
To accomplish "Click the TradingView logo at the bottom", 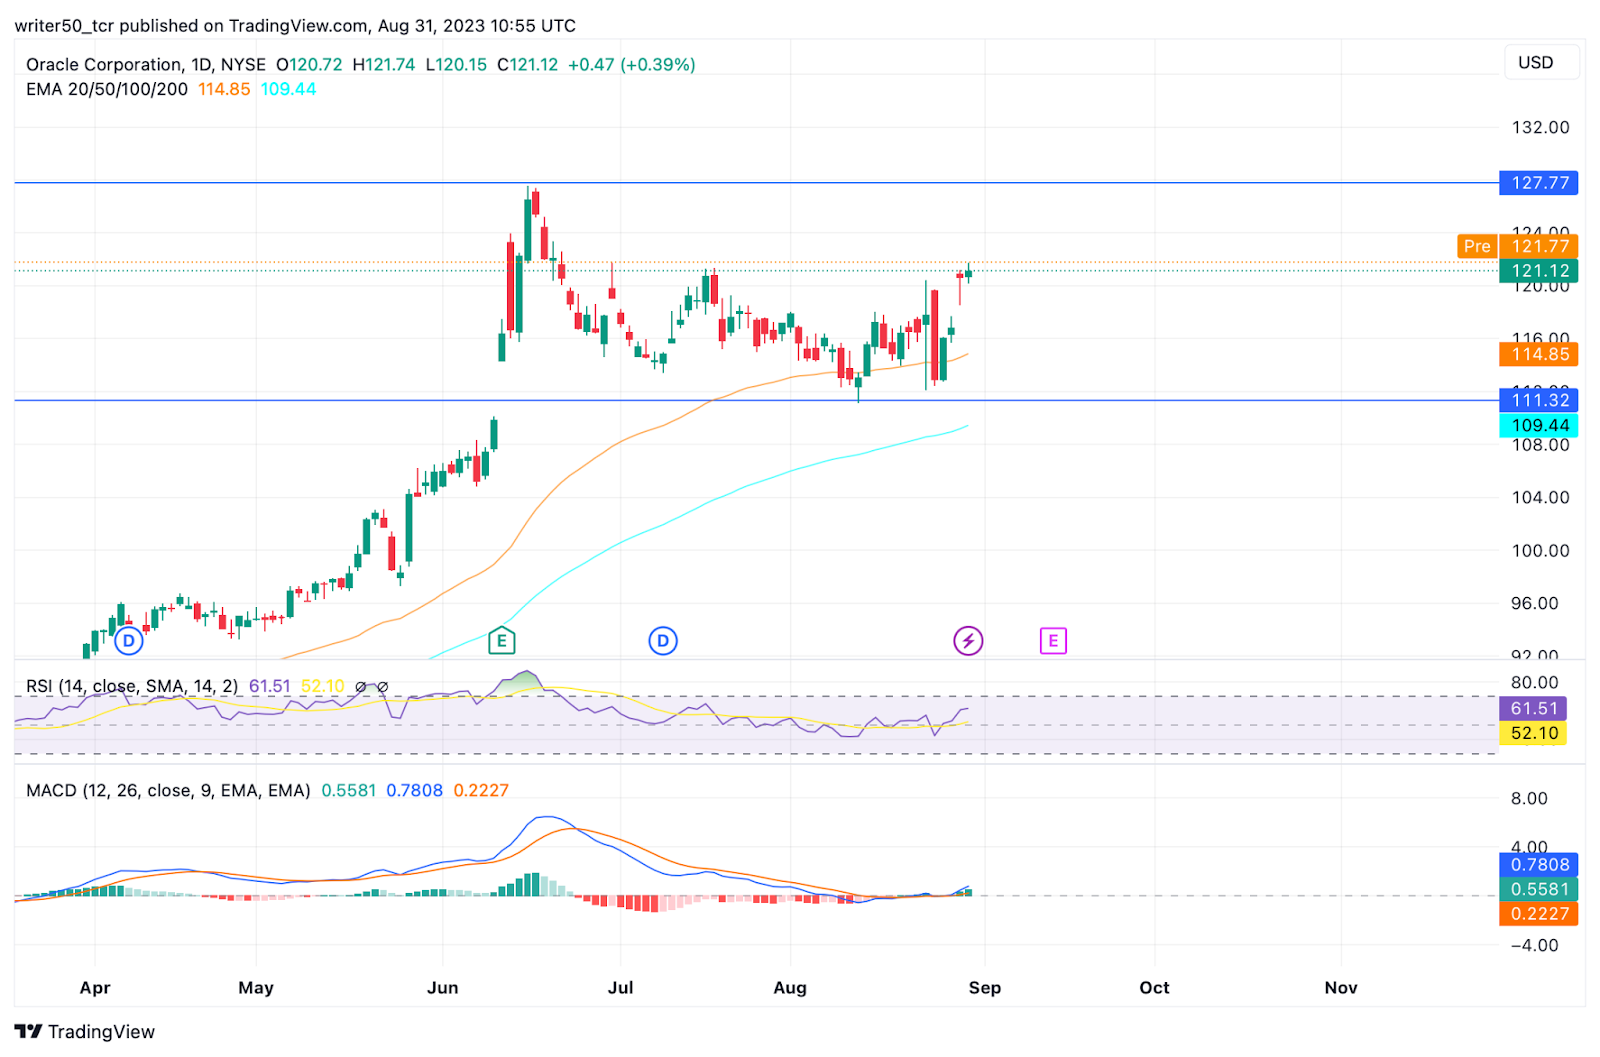I will [85, 1032].
